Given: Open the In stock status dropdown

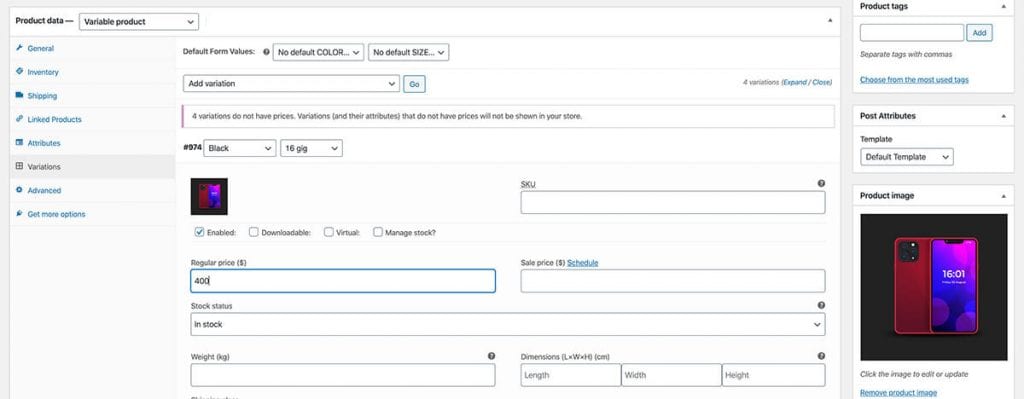Looking at the screenshot, I should pyautogui.click(x=507, y=325).
